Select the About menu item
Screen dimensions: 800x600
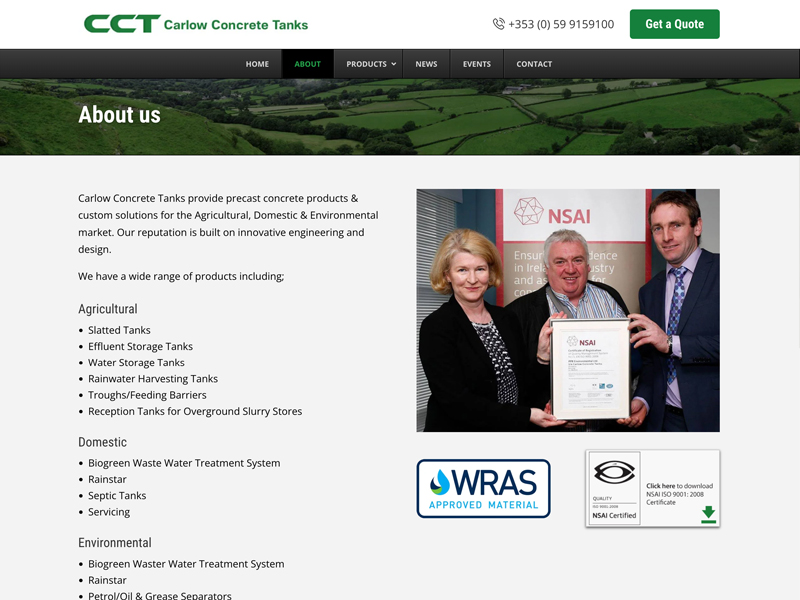(x=307, y=64)
